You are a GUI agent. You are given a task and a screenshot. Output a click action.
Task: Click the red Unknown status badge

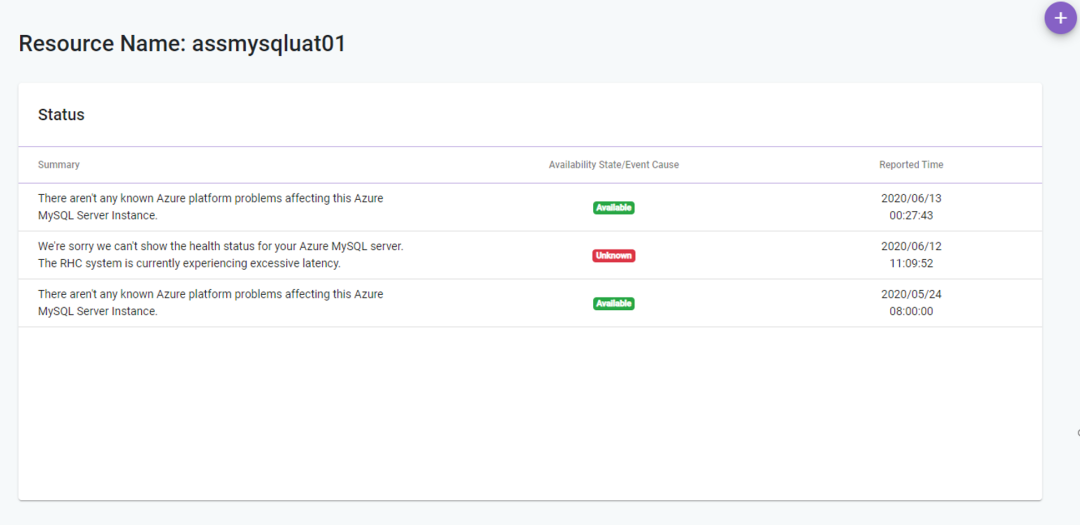(613, 256)
